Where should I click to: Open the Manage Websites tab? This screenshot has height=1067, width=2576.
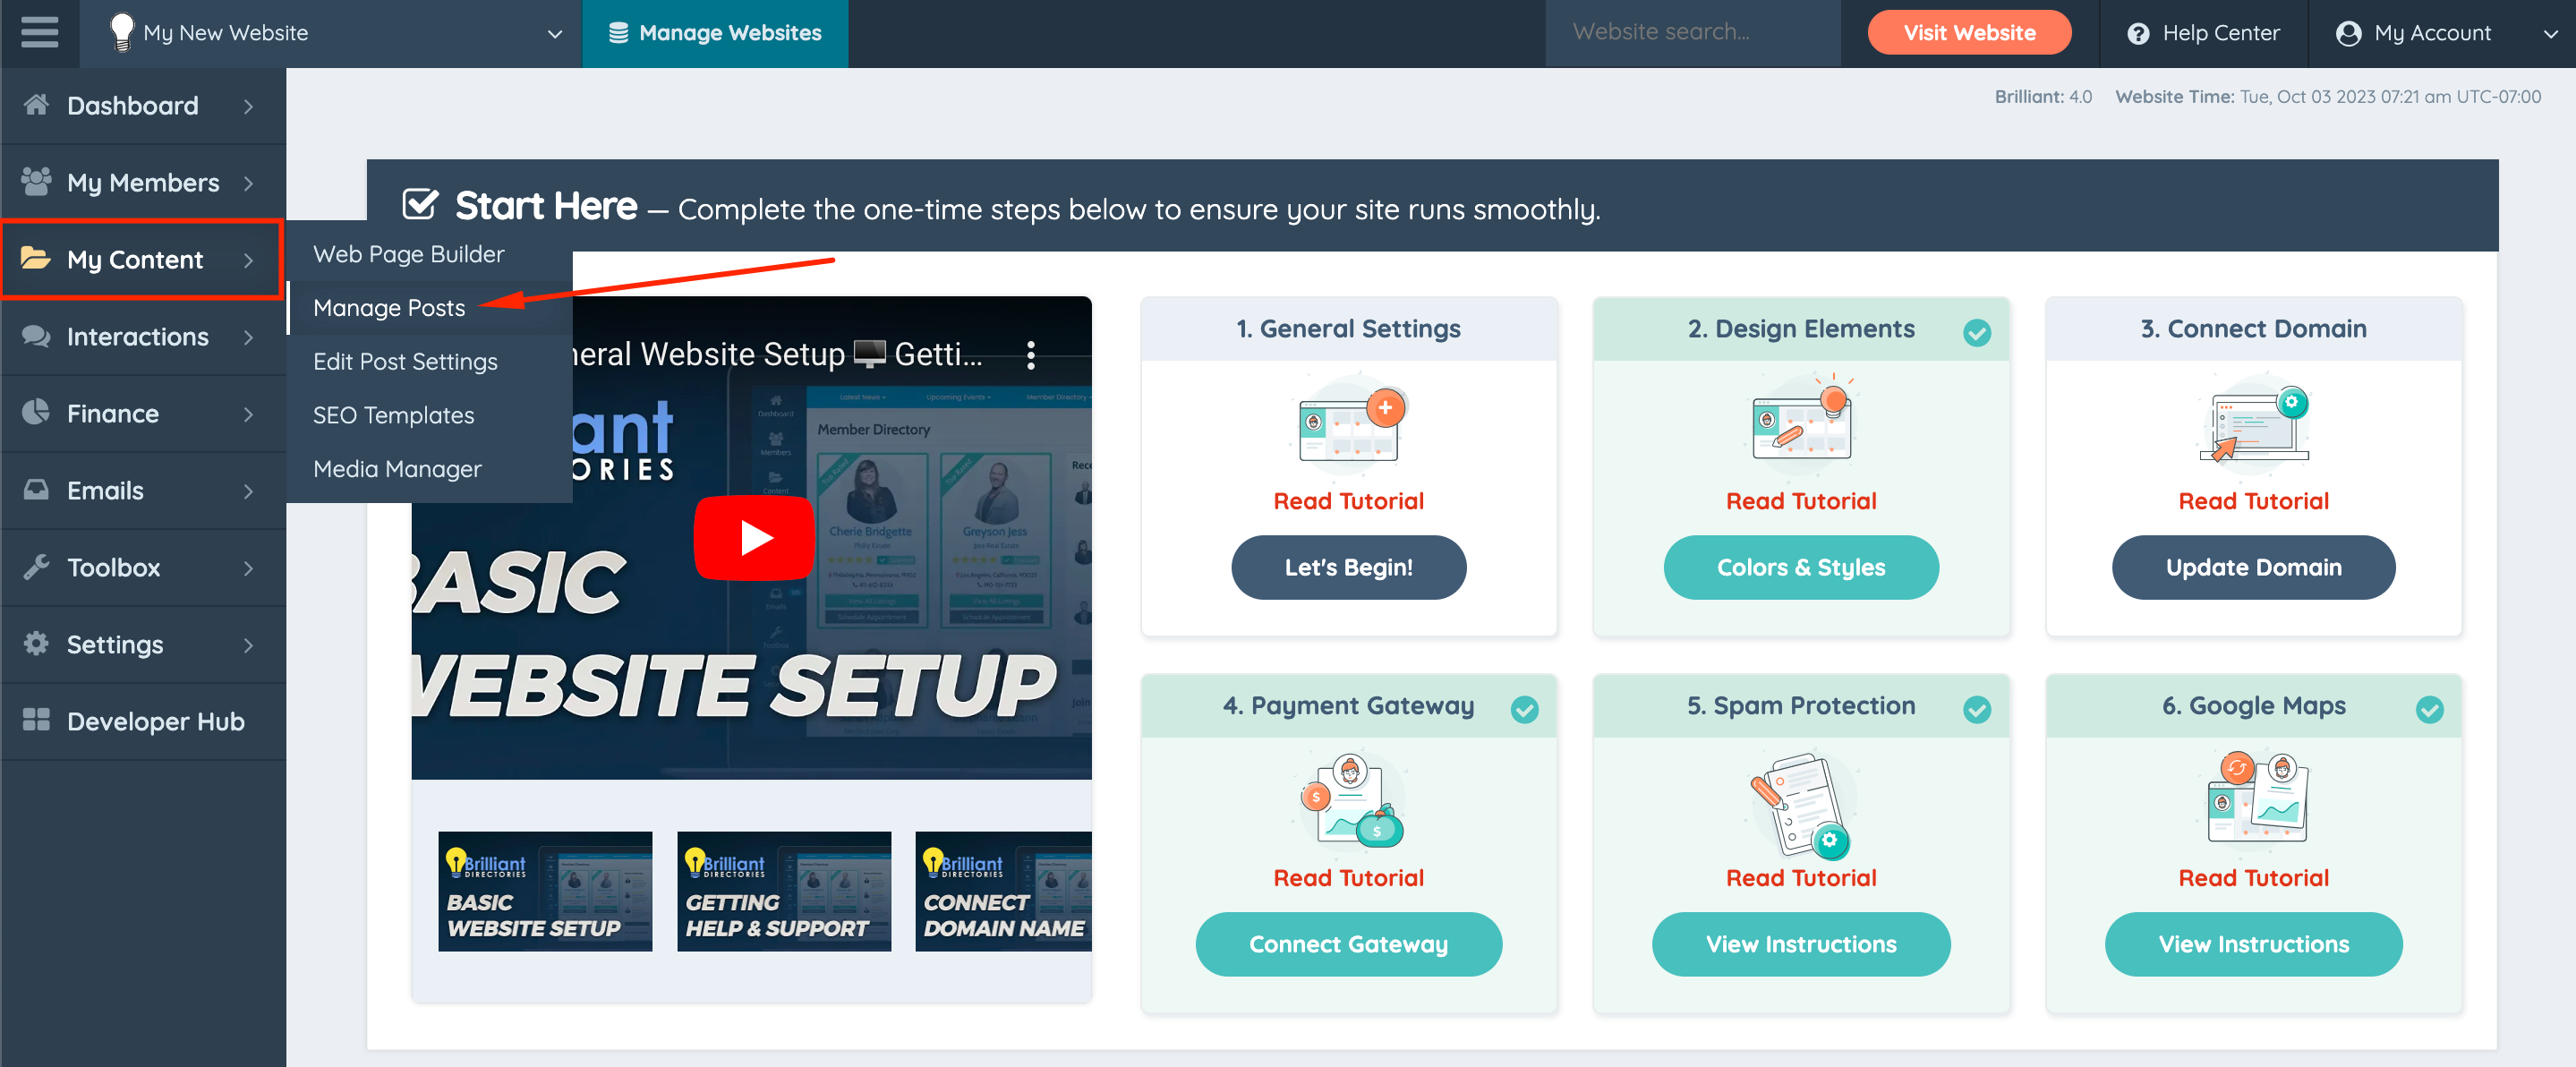(x=715, y=33)
